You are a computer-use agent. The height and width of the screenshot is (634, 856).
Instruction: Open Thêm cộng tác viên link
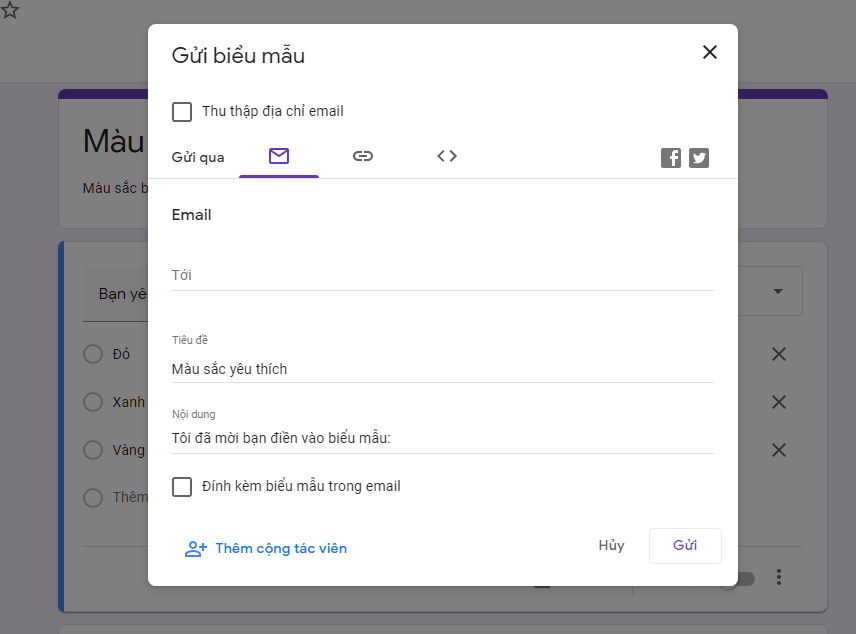click(266, 549)
